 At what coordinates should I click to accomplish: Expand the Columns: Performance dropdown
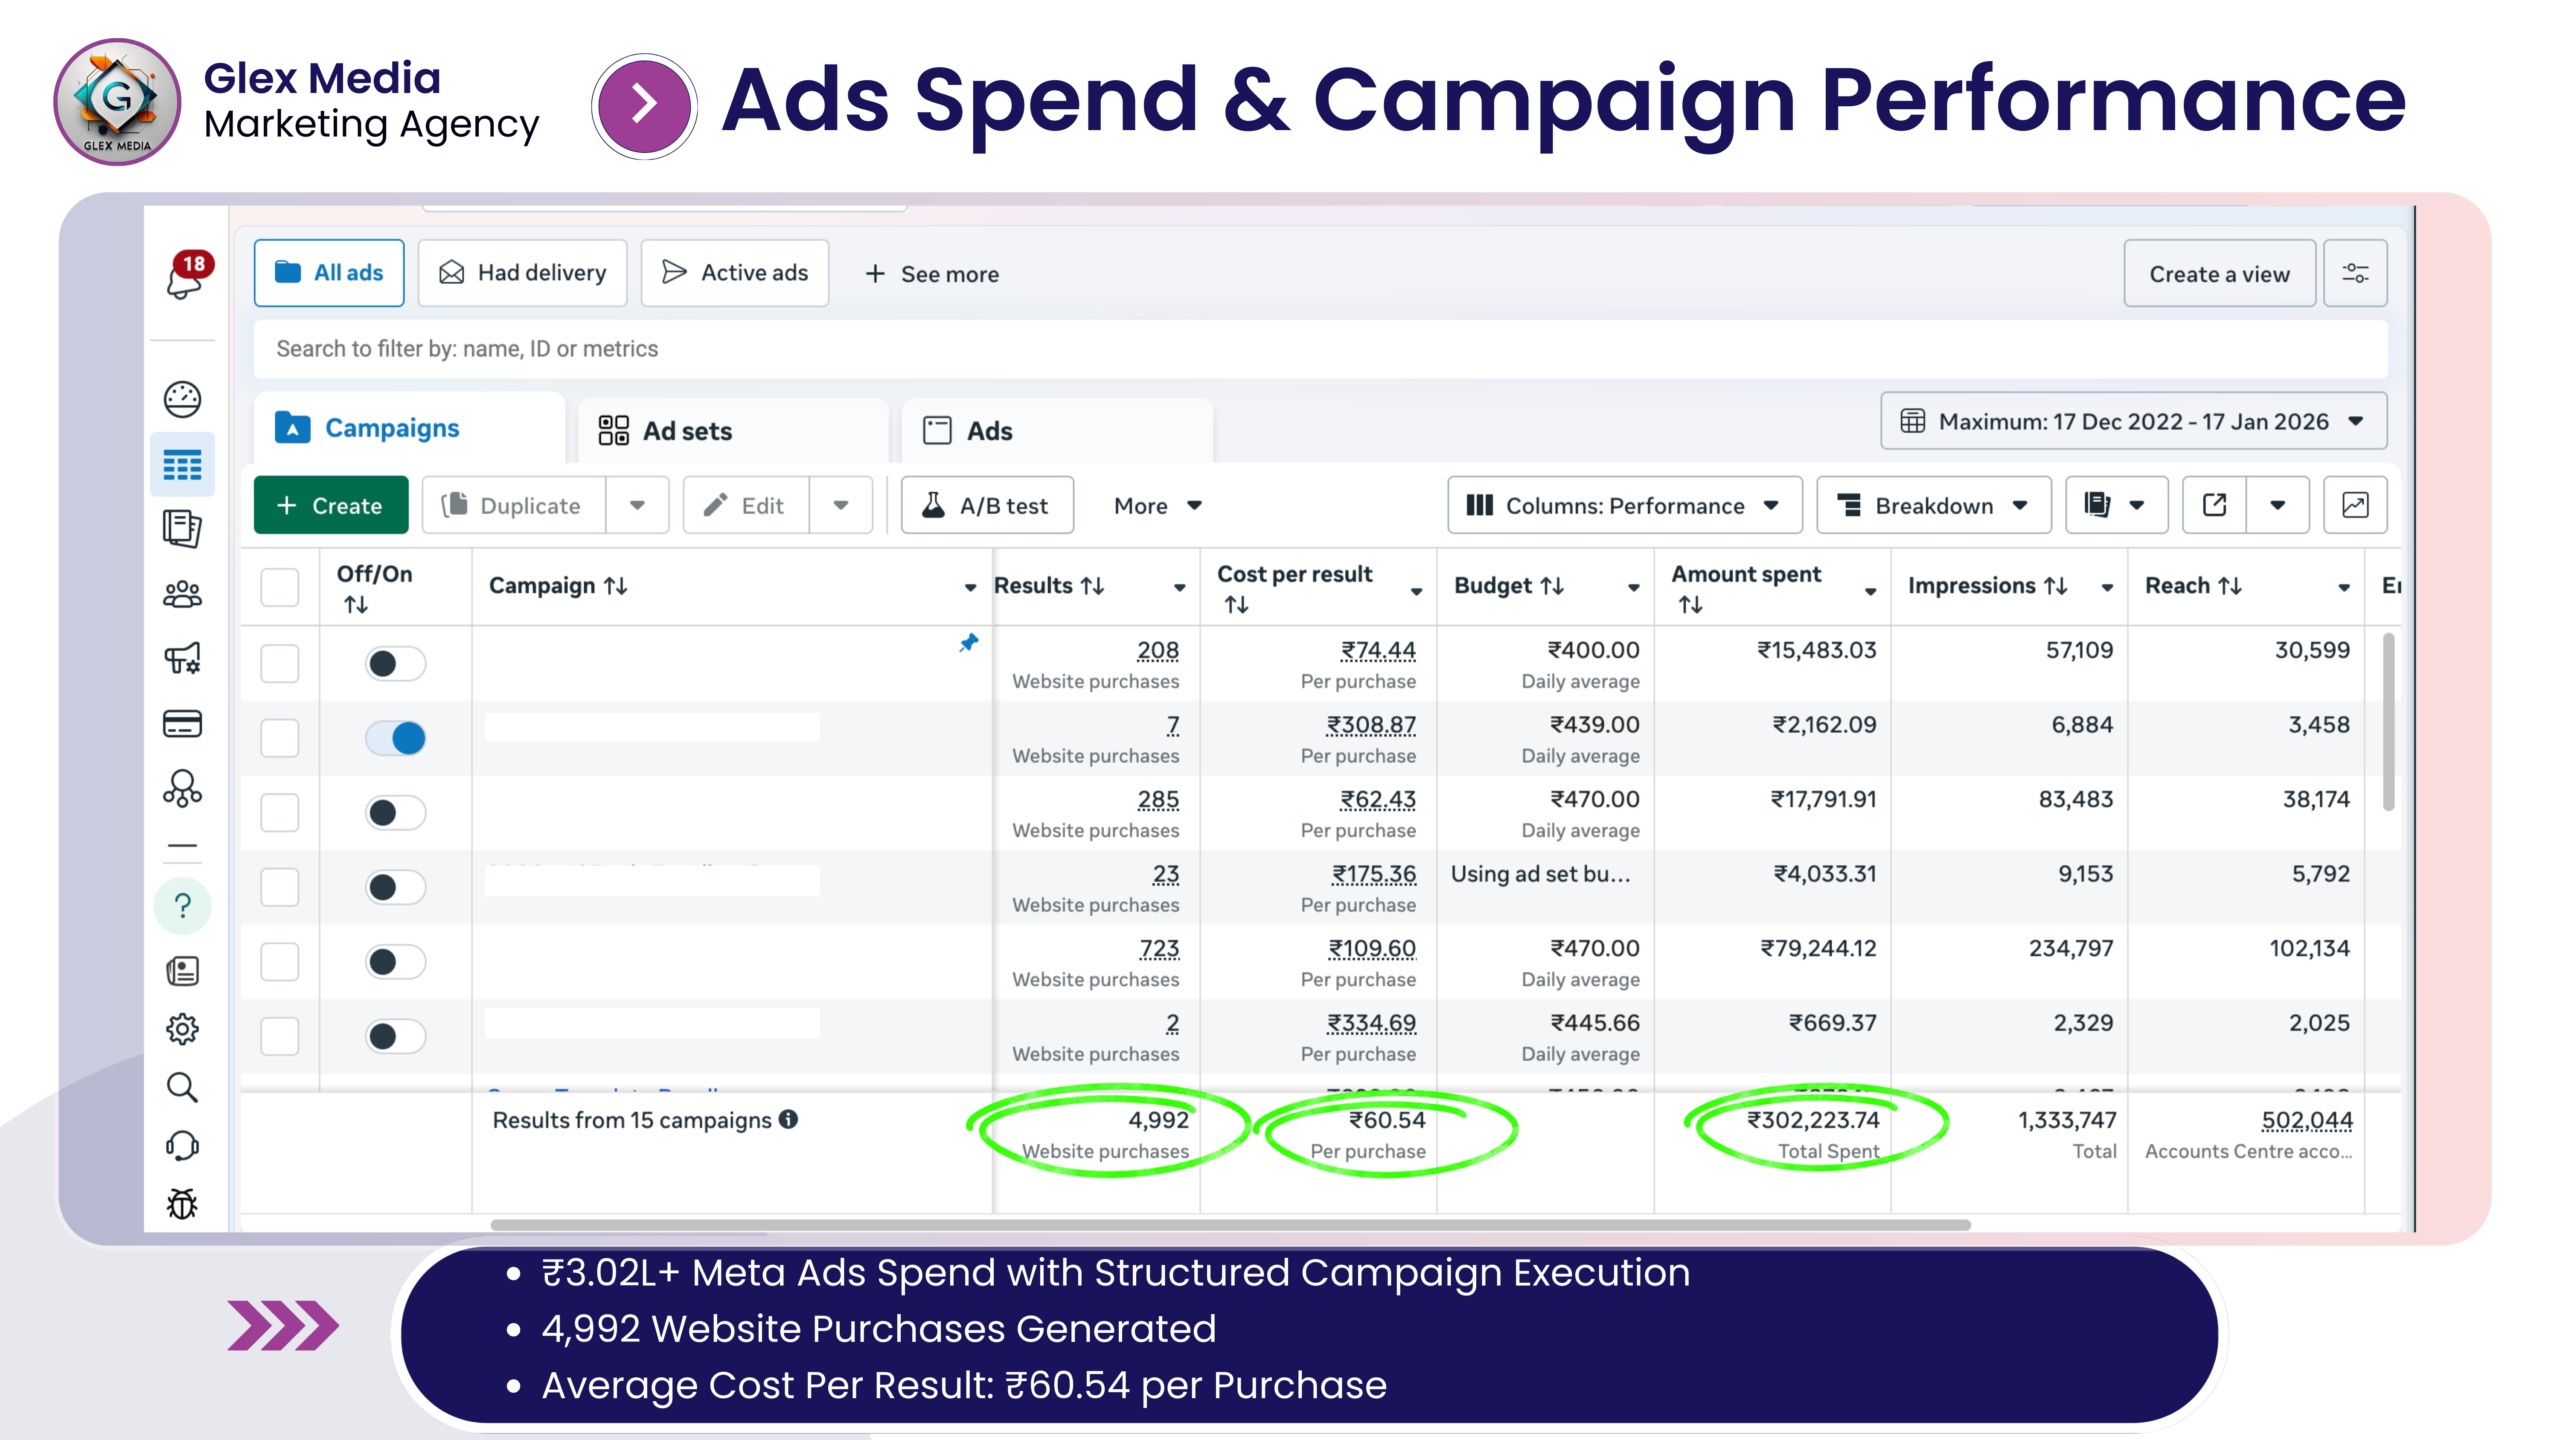click(x=1623, y=505)
